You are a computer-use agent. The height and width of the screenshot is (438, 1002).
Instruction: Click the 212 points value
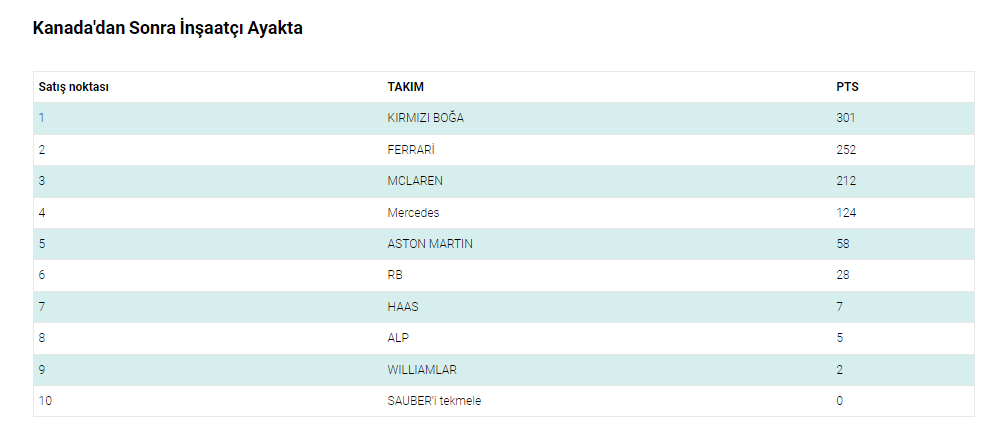[846, 181]
